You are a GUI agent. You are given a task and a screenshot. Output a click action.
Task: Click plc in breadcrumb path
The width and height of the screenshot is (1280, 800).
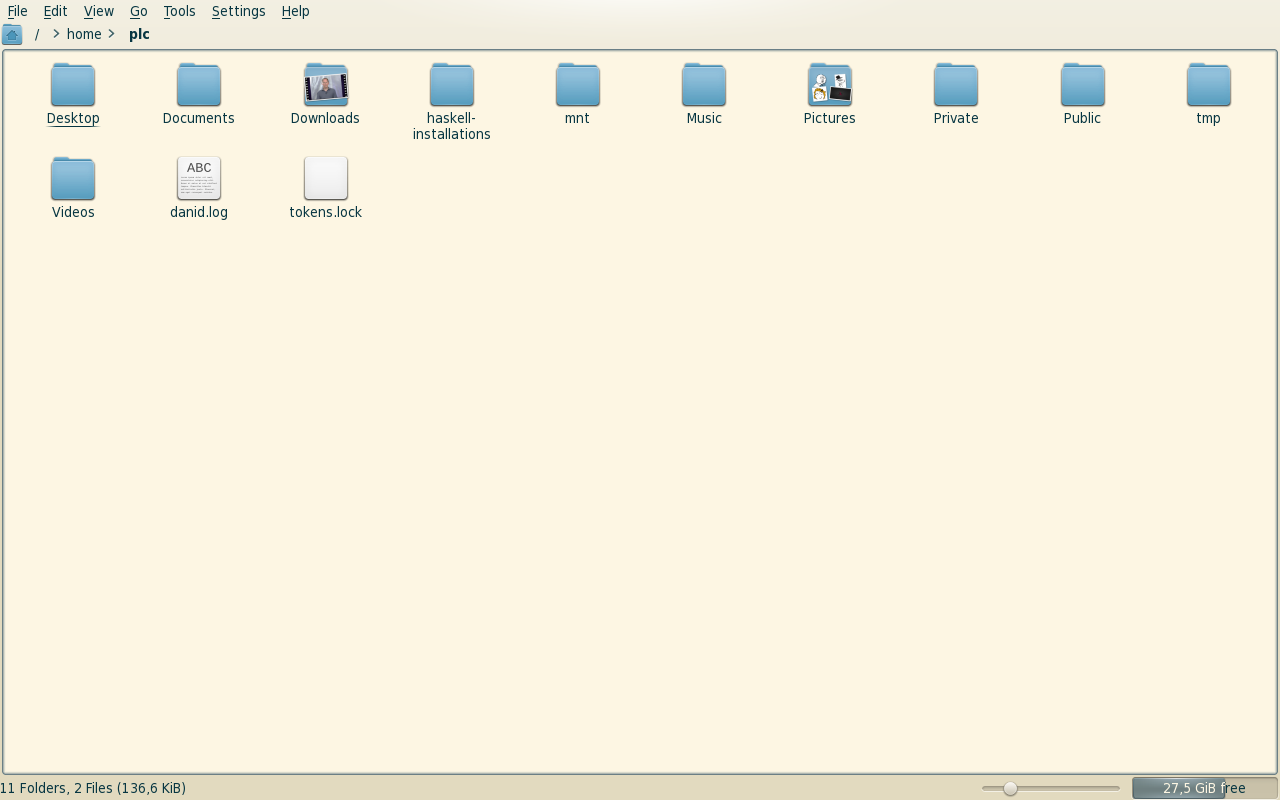coord(139,34)
